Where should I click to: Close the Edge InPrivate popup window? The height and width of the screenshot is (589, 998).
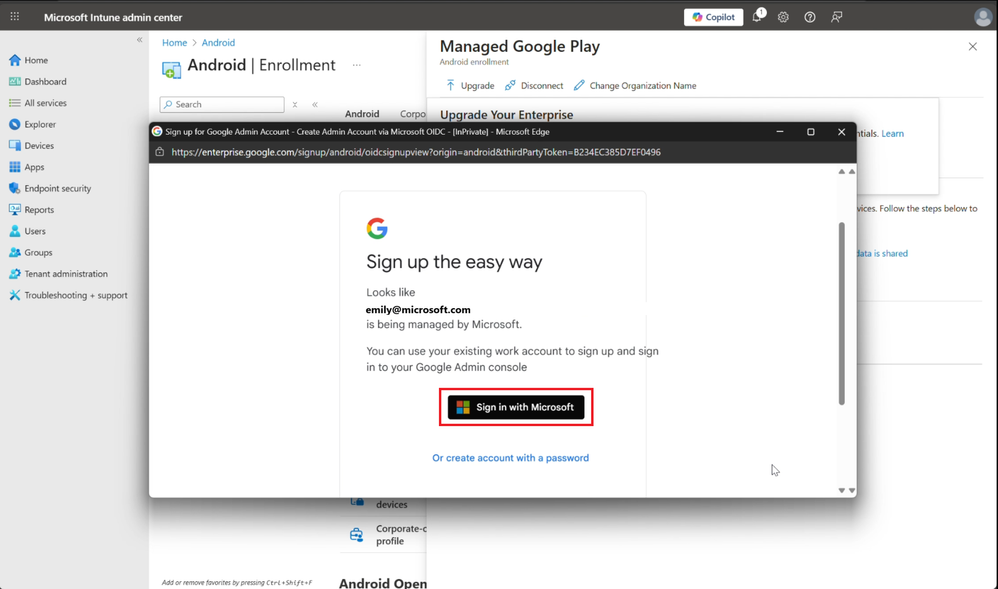click(x=841, y=132)
